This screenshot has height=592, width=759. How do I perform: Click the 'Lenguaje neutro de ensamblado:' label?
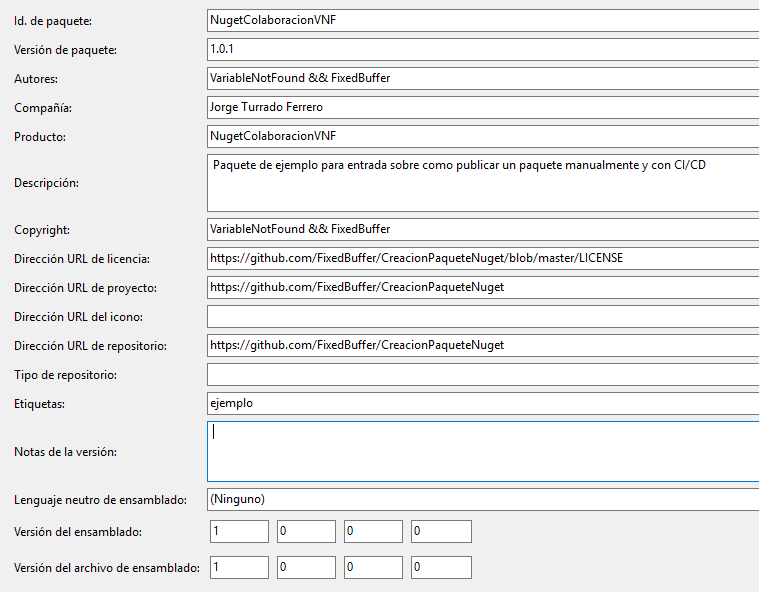(100, 500)
